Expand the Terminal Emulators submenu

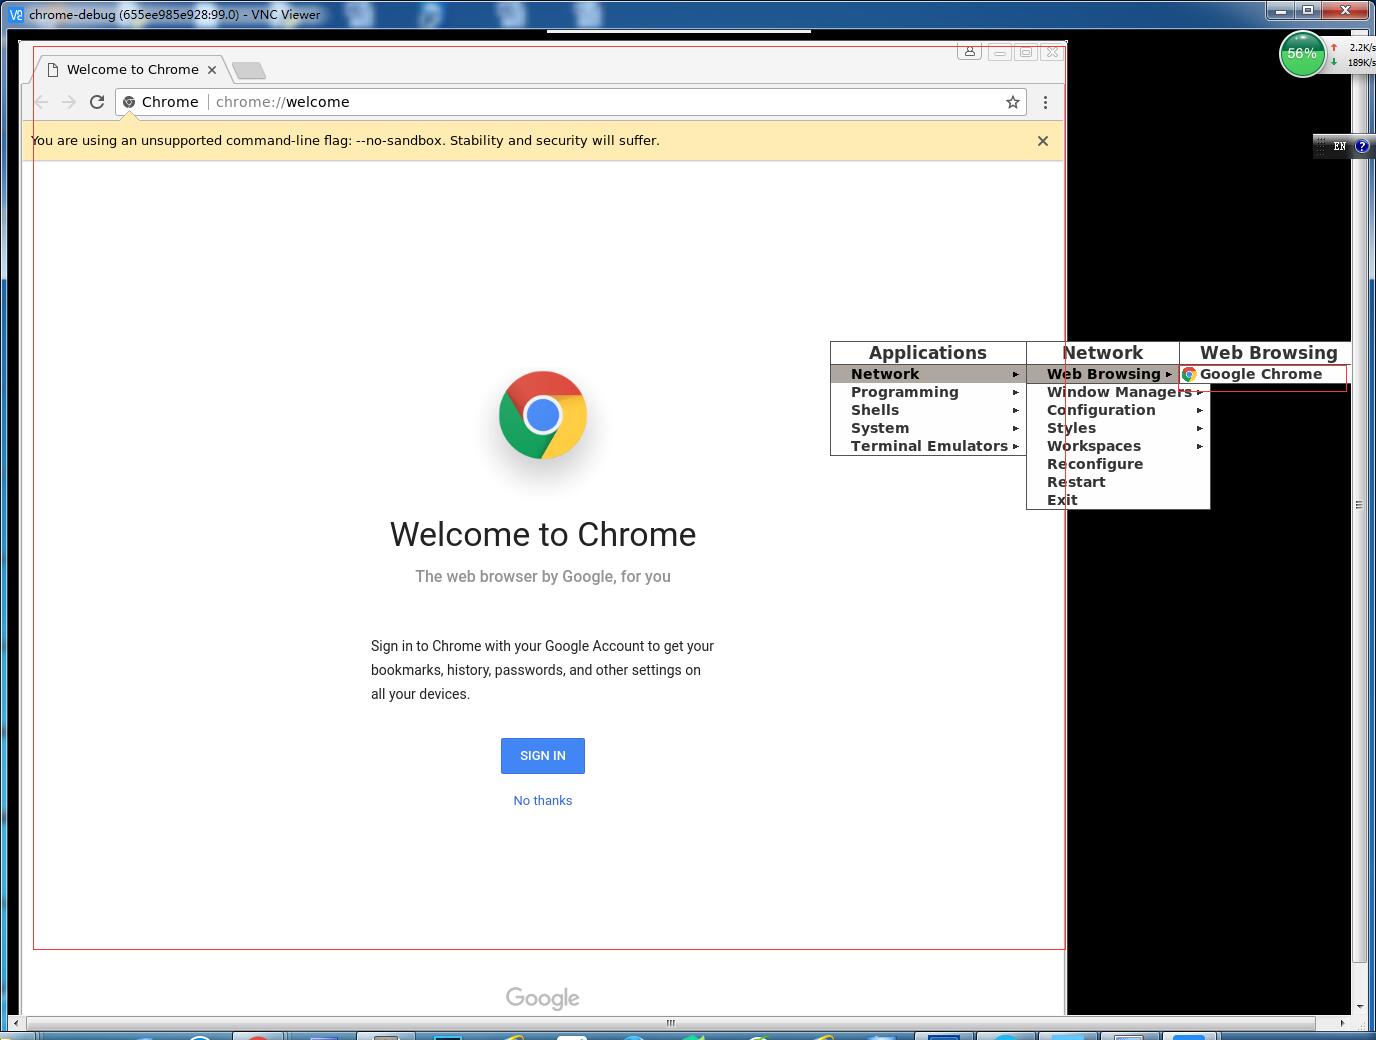coord(929,446)
